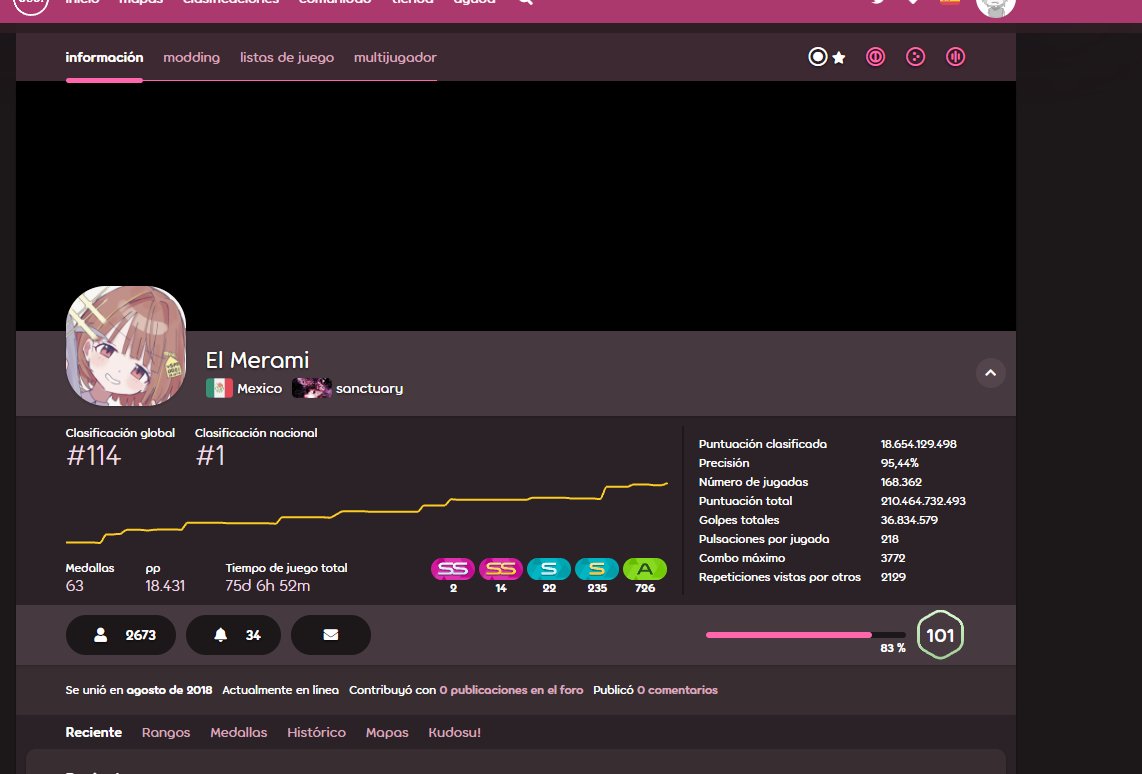Open the language selector flag dropdown
Screen dimensions: 1142x774
click(x=949, y=3)
